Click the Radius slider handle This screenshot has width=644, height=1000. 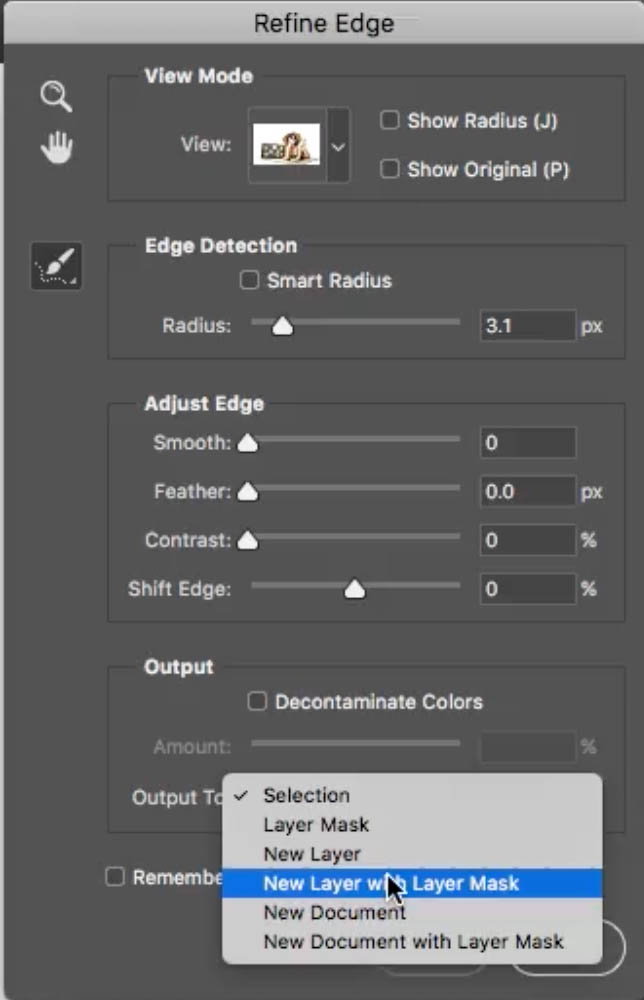pyautogui.click(x=282, y=326)
